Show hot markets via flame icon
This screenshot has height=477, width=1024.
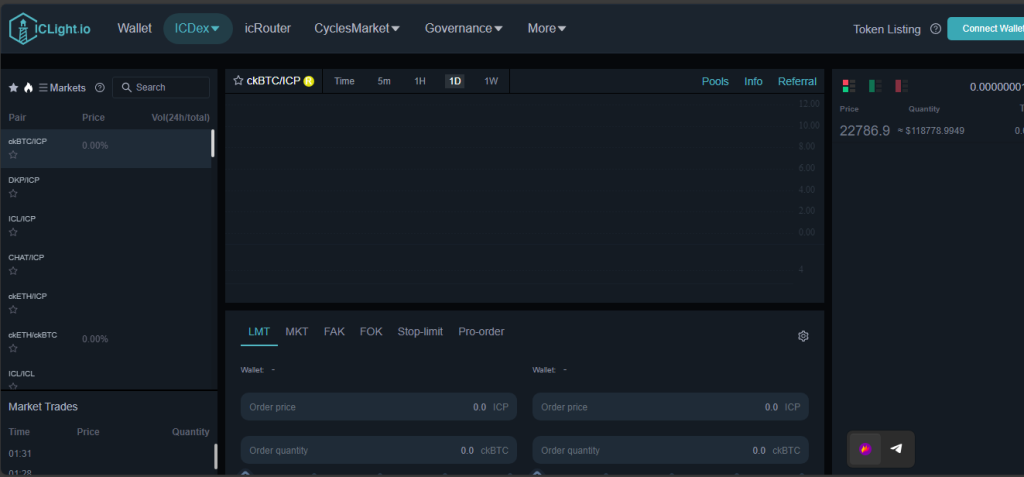(28, 88)
